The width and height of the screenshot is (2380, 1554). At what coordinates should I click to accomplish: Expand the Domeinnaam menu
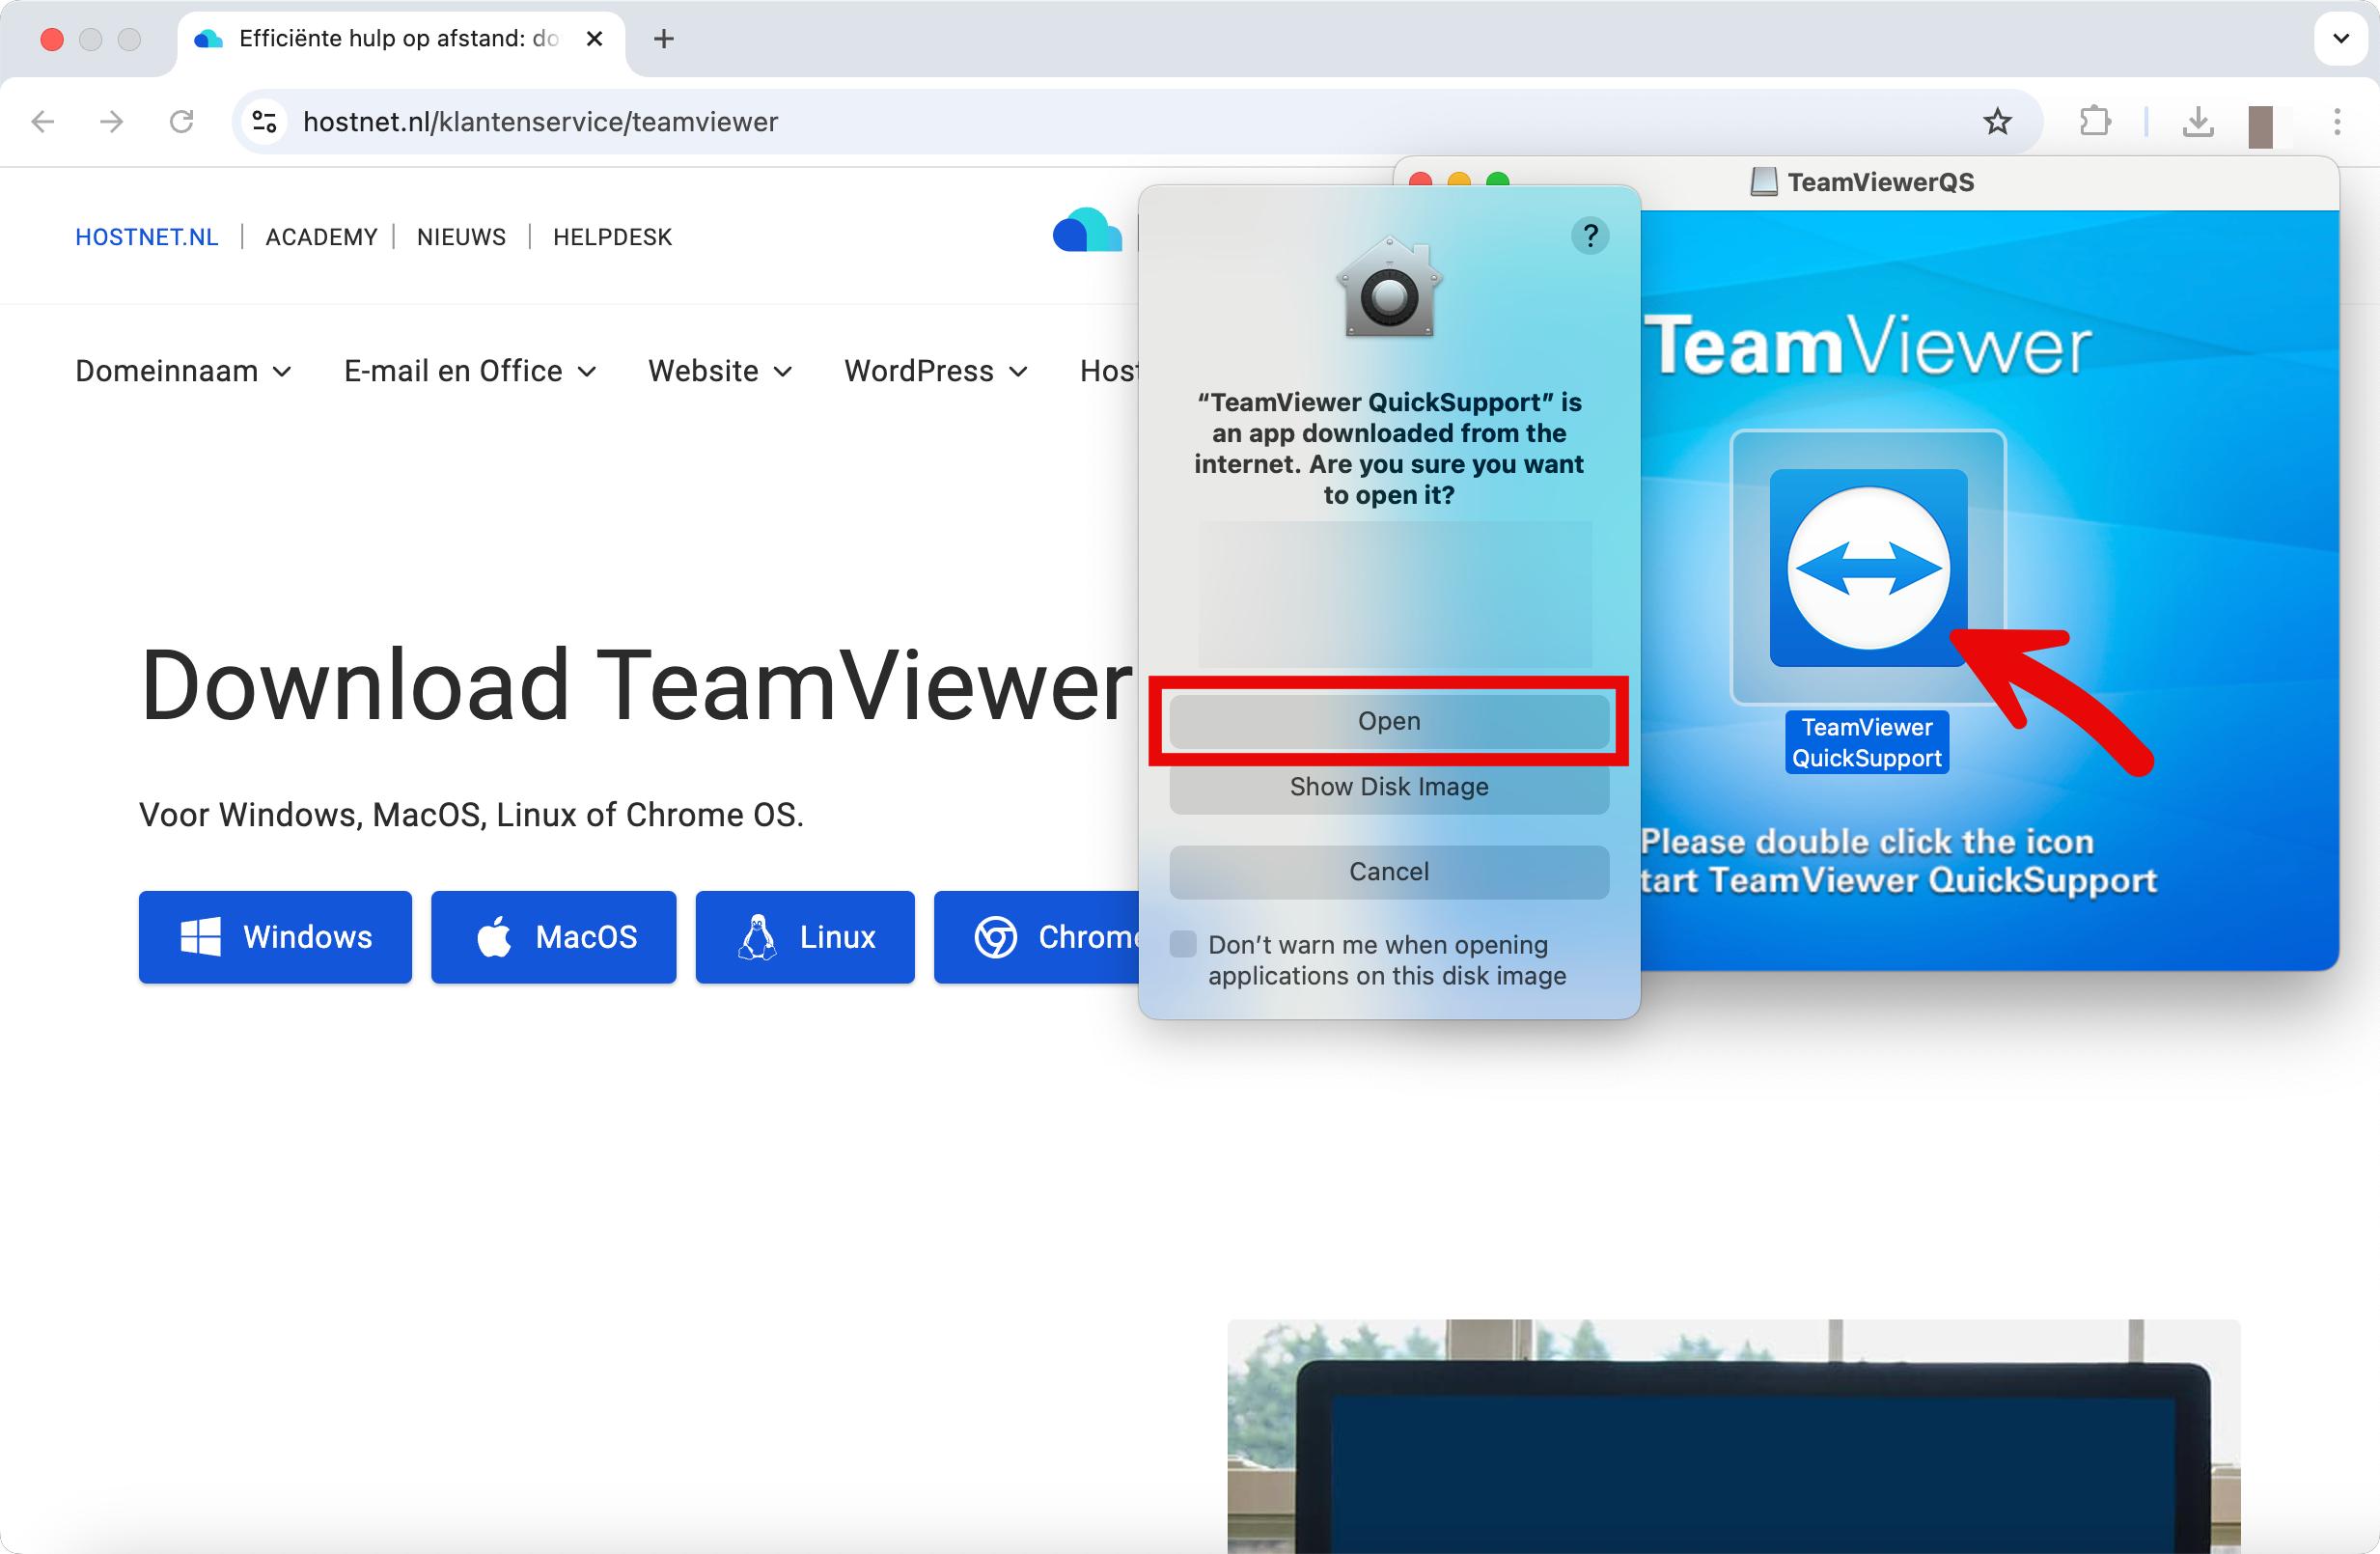(x=183, y=371)
